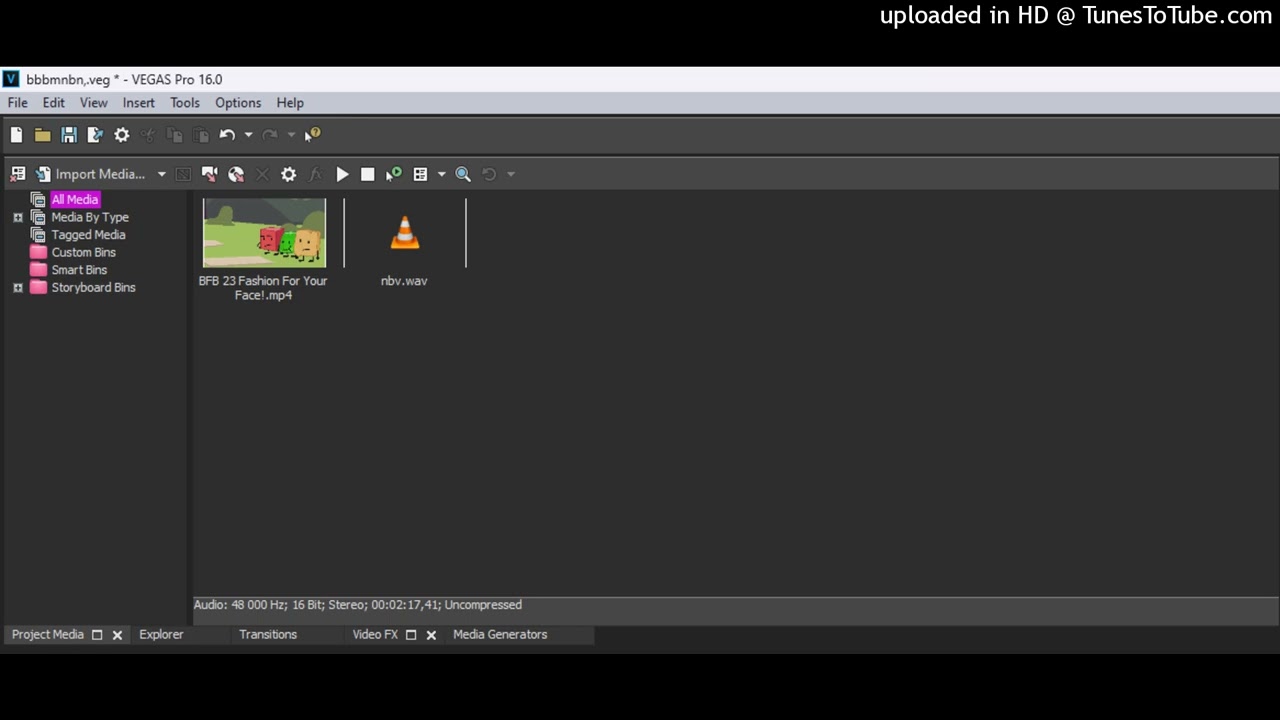Toggle the Auto Preview button
1280x720 pixels.
[394, 174]
